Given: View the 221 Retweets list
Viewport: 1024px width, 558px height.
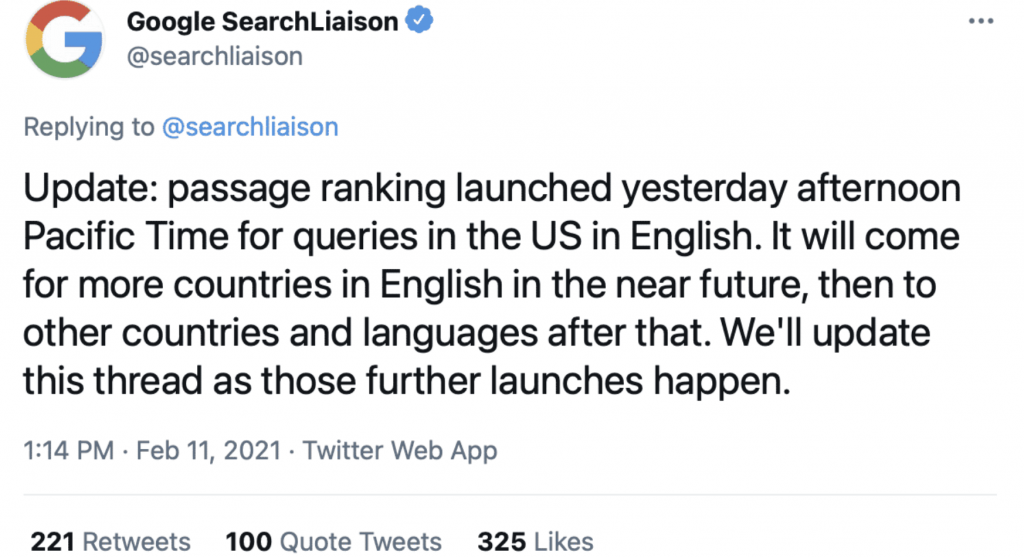Looking at the screenshot, I should 110,542.
